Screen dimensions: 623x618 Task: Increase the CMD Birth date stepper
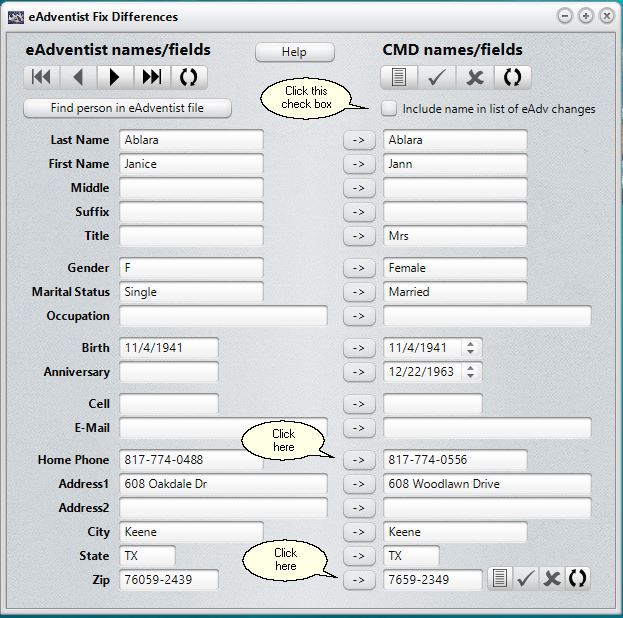tap(471, 344)
